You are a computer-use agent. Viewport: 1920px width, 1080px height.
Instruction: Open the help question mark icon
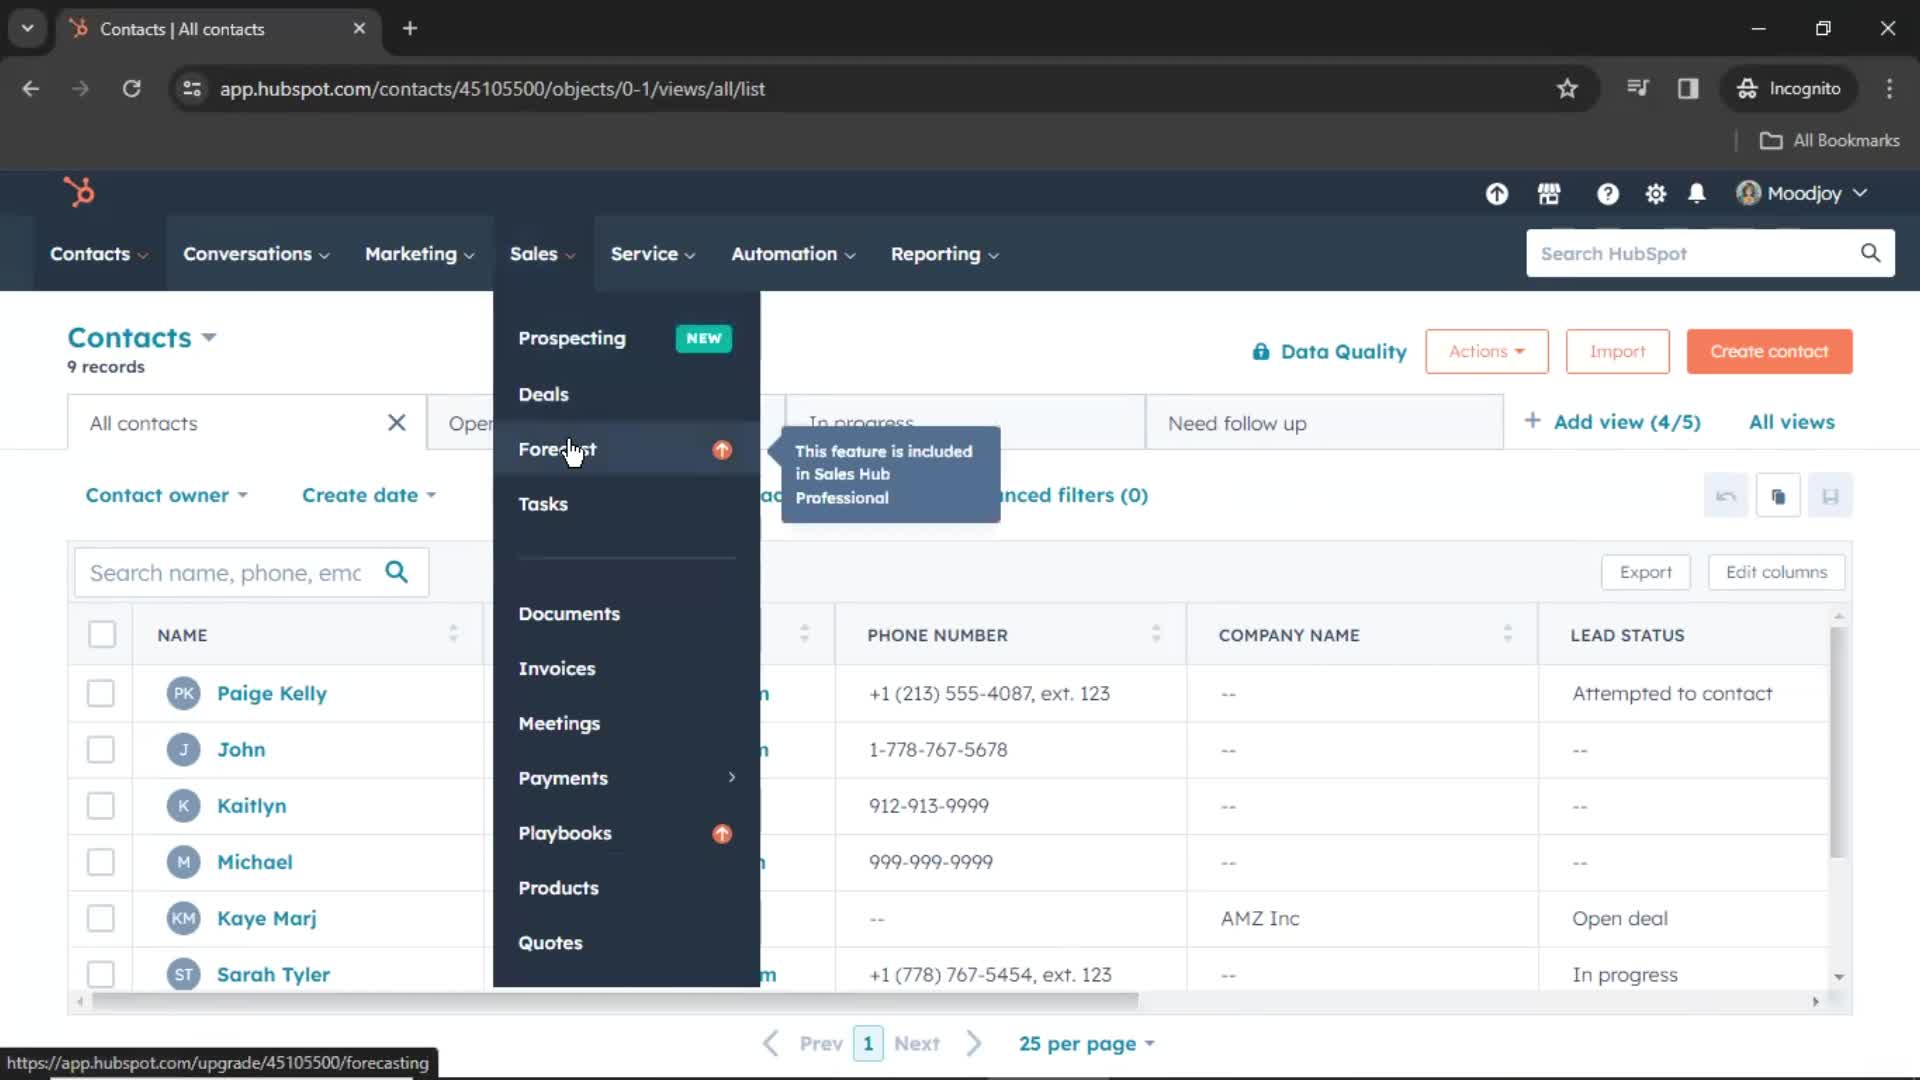point(1607,194)
